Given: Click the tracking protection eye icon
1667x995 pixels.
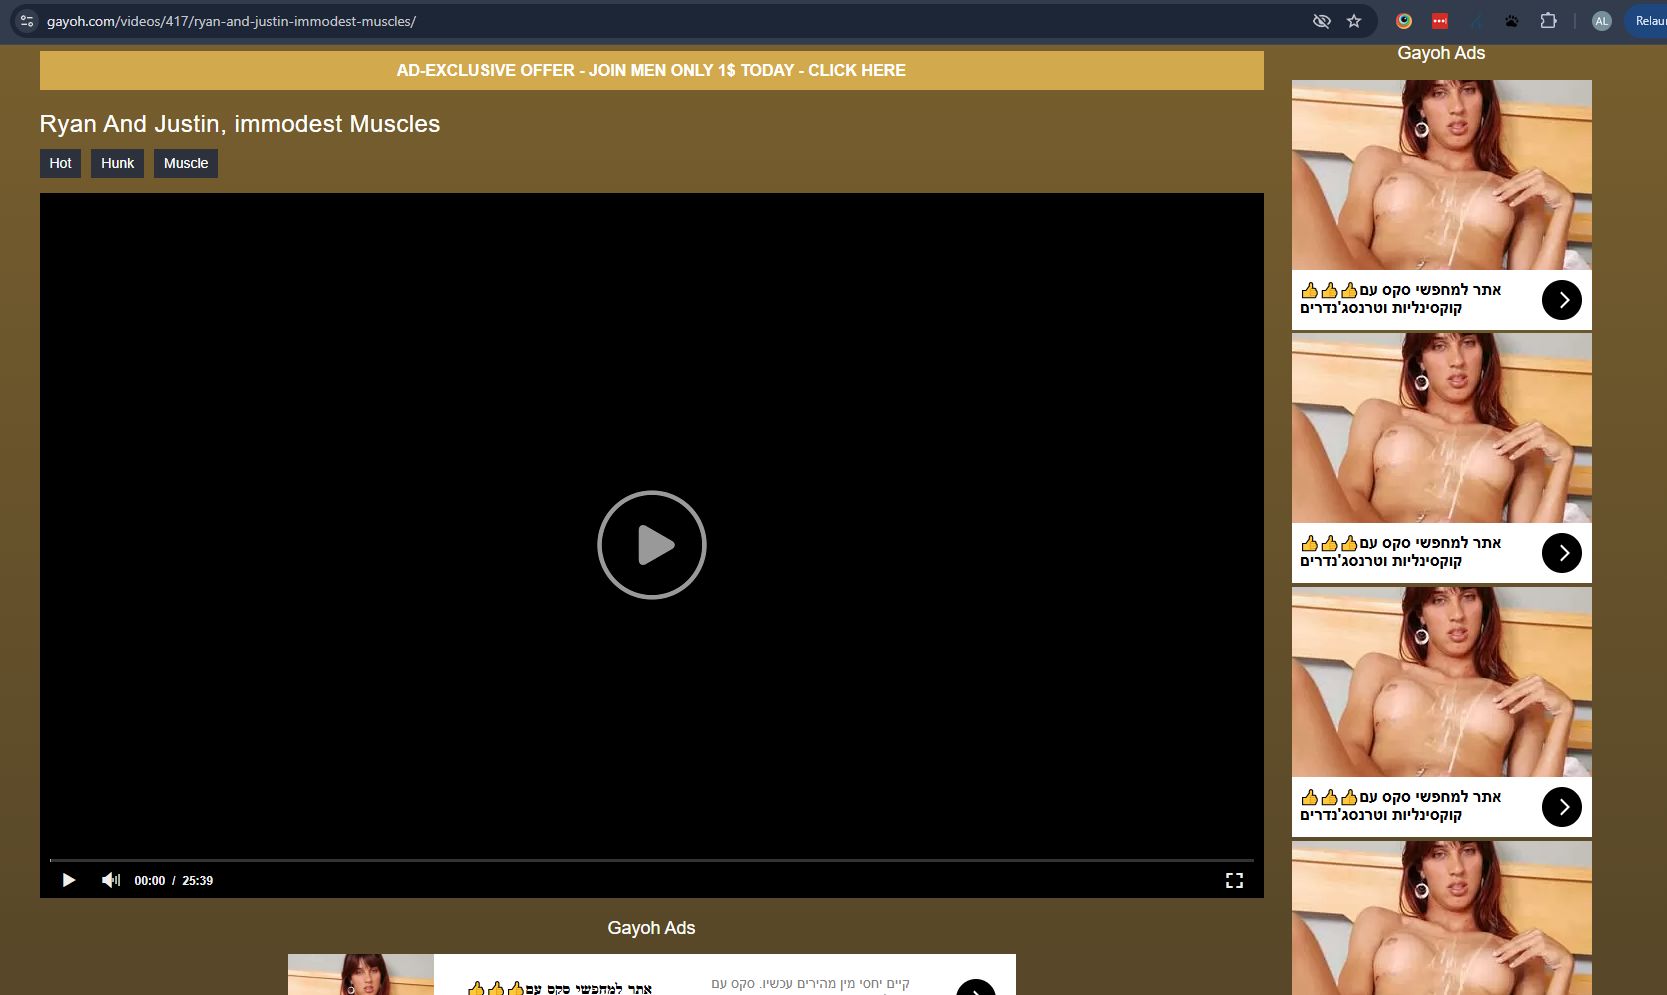Looking at the screenshot, I should point(1321,21).
